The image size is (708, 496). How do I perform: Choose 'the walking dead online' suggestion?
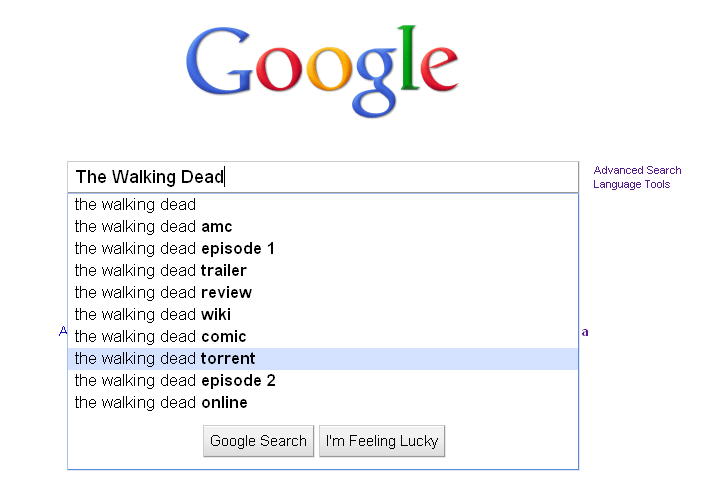pyautogui.click(x=323, y=403)
